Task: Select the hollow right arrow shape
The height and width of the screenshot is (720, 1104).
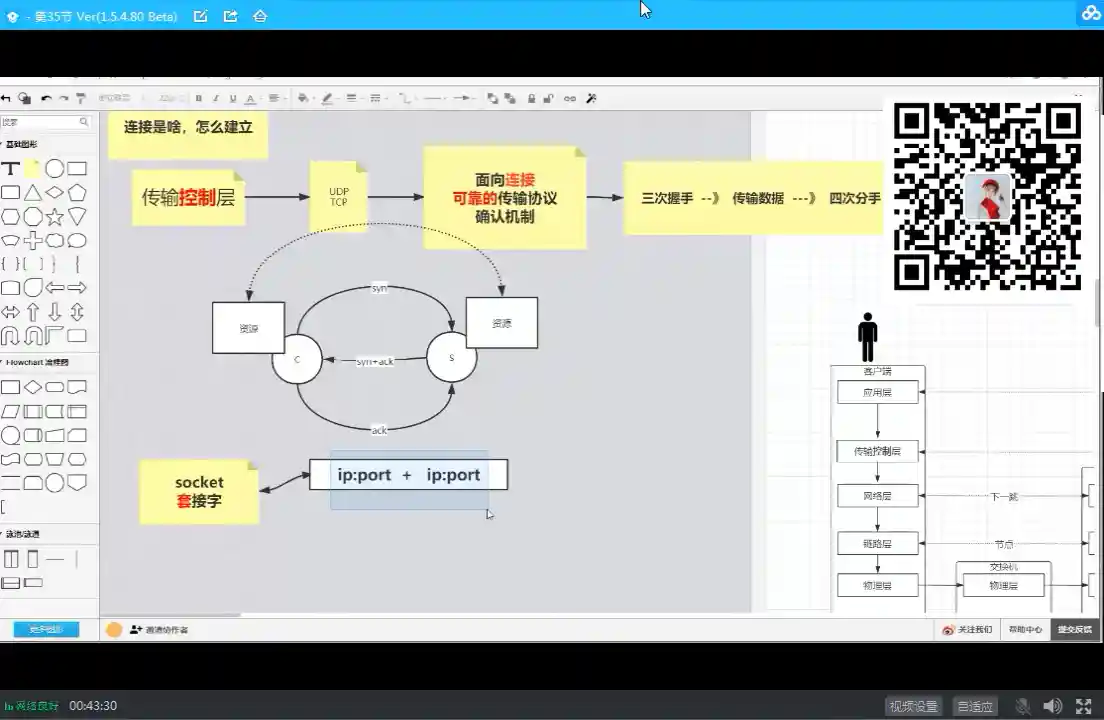Action: coord(77,288)
